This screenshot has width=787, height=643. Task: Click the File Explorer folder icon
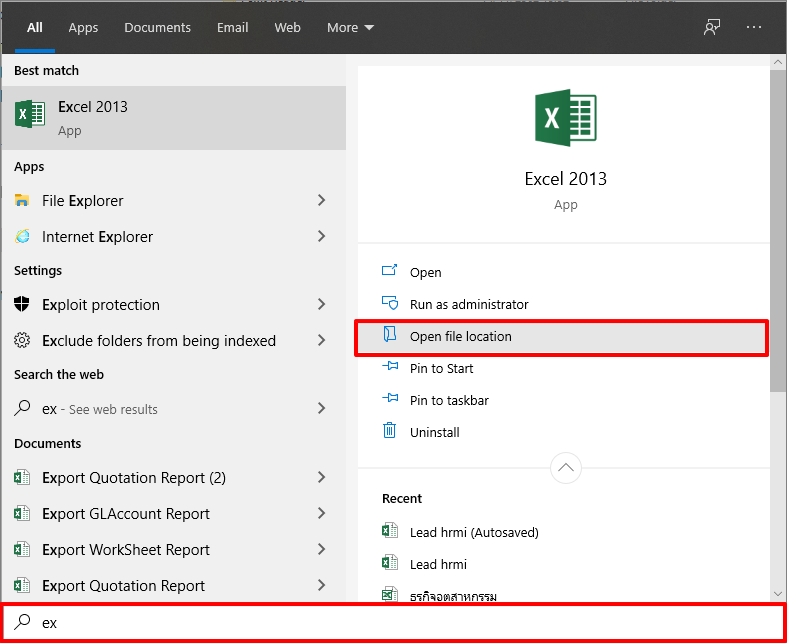(x=22, y=200)
